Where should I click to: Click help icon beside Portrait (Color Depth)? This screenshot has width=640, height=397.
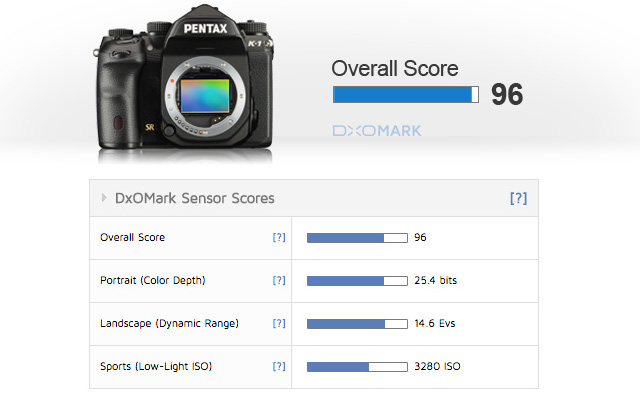click(x=279, y=280)
